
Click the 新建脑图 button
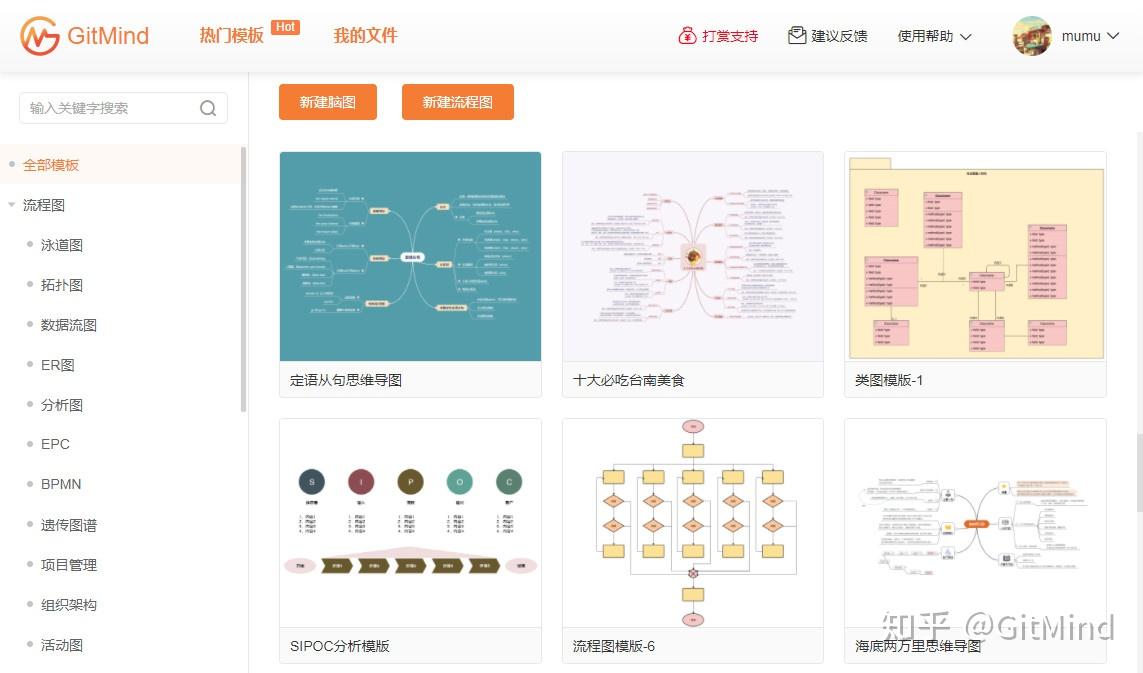pos(327,101)
